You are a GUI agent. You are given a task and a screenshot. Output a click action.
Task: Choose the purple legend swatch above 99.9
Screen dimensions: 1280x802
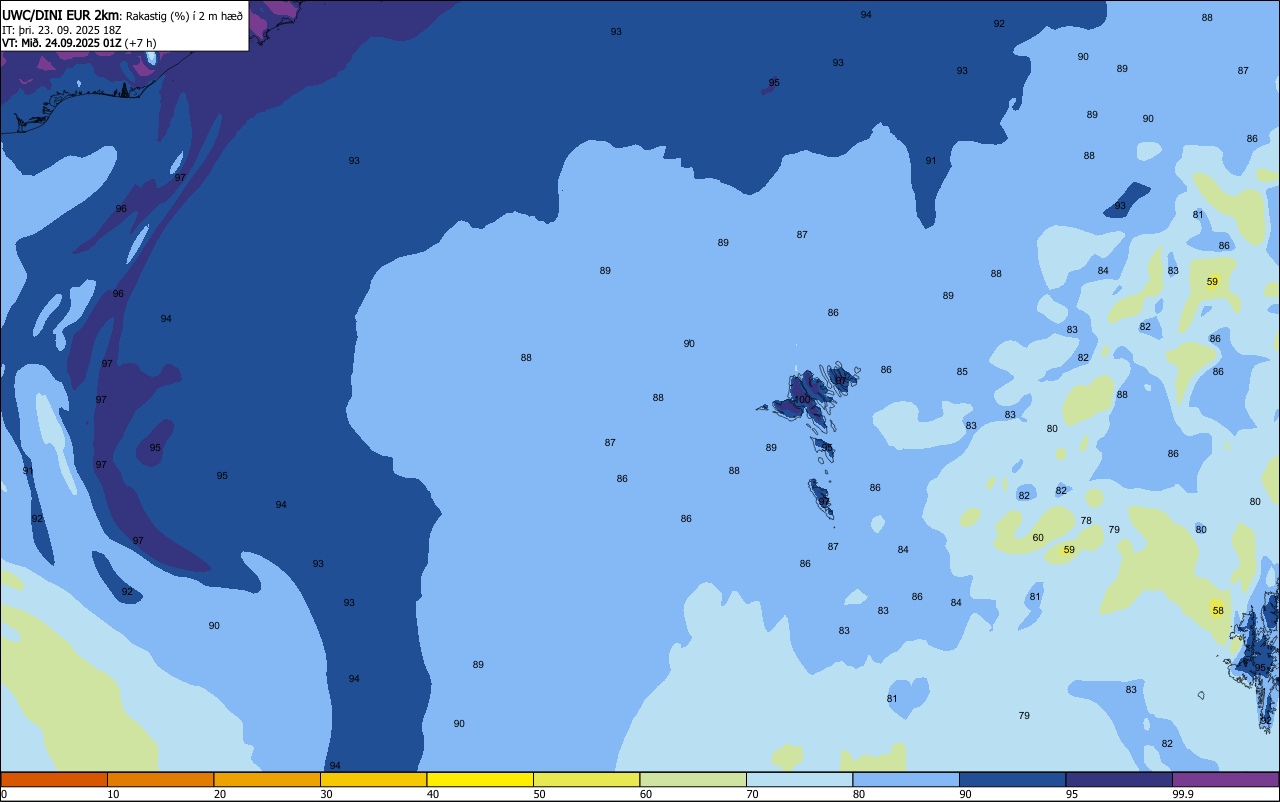point(1225,779)
